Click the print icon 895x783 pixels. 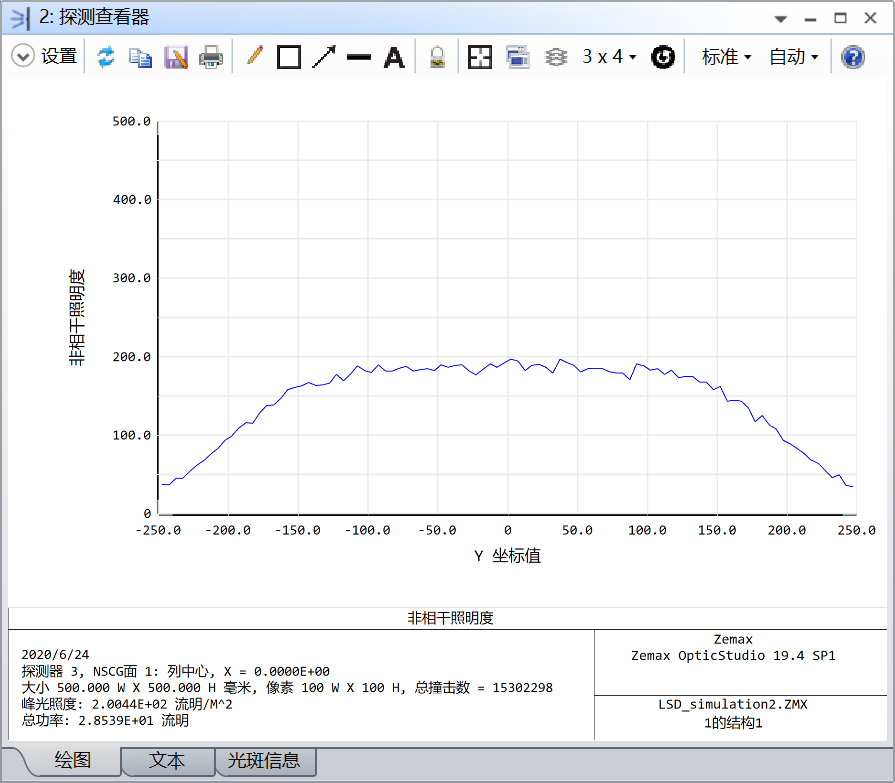[x=211, y=57]
